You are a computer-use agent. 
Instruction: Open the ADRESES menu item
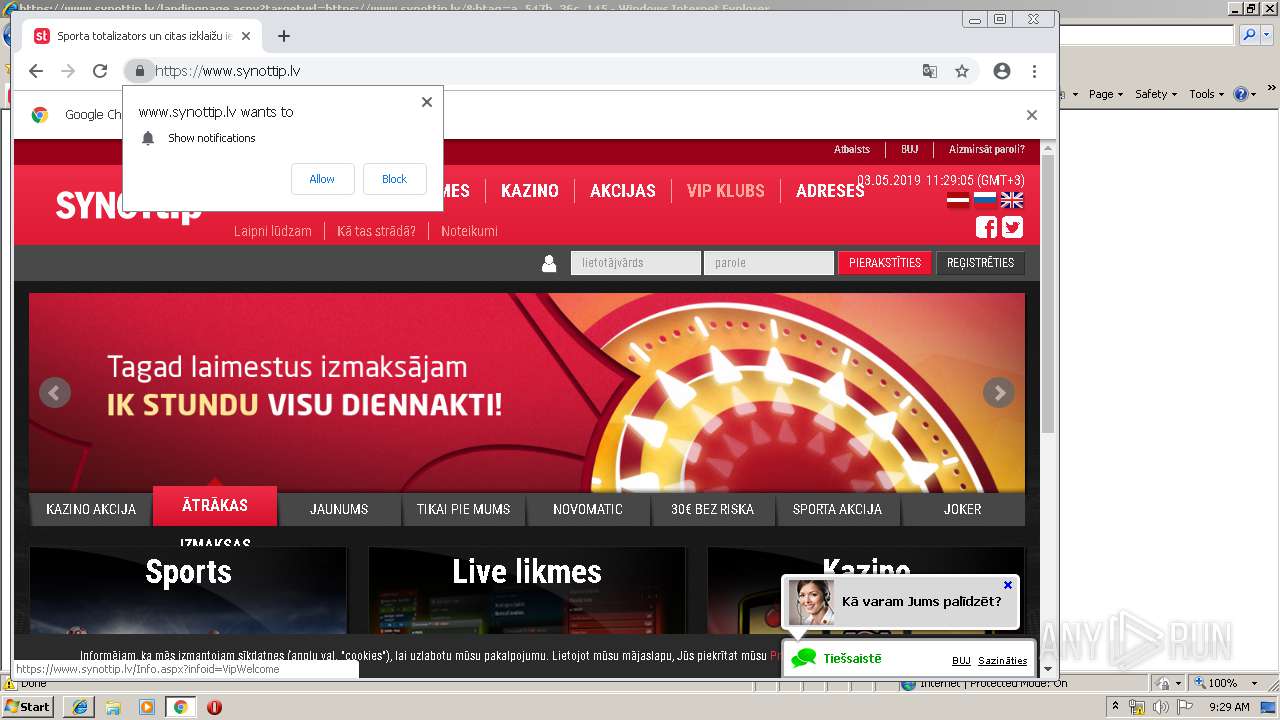pyautogui.click(x=830, y=191)
